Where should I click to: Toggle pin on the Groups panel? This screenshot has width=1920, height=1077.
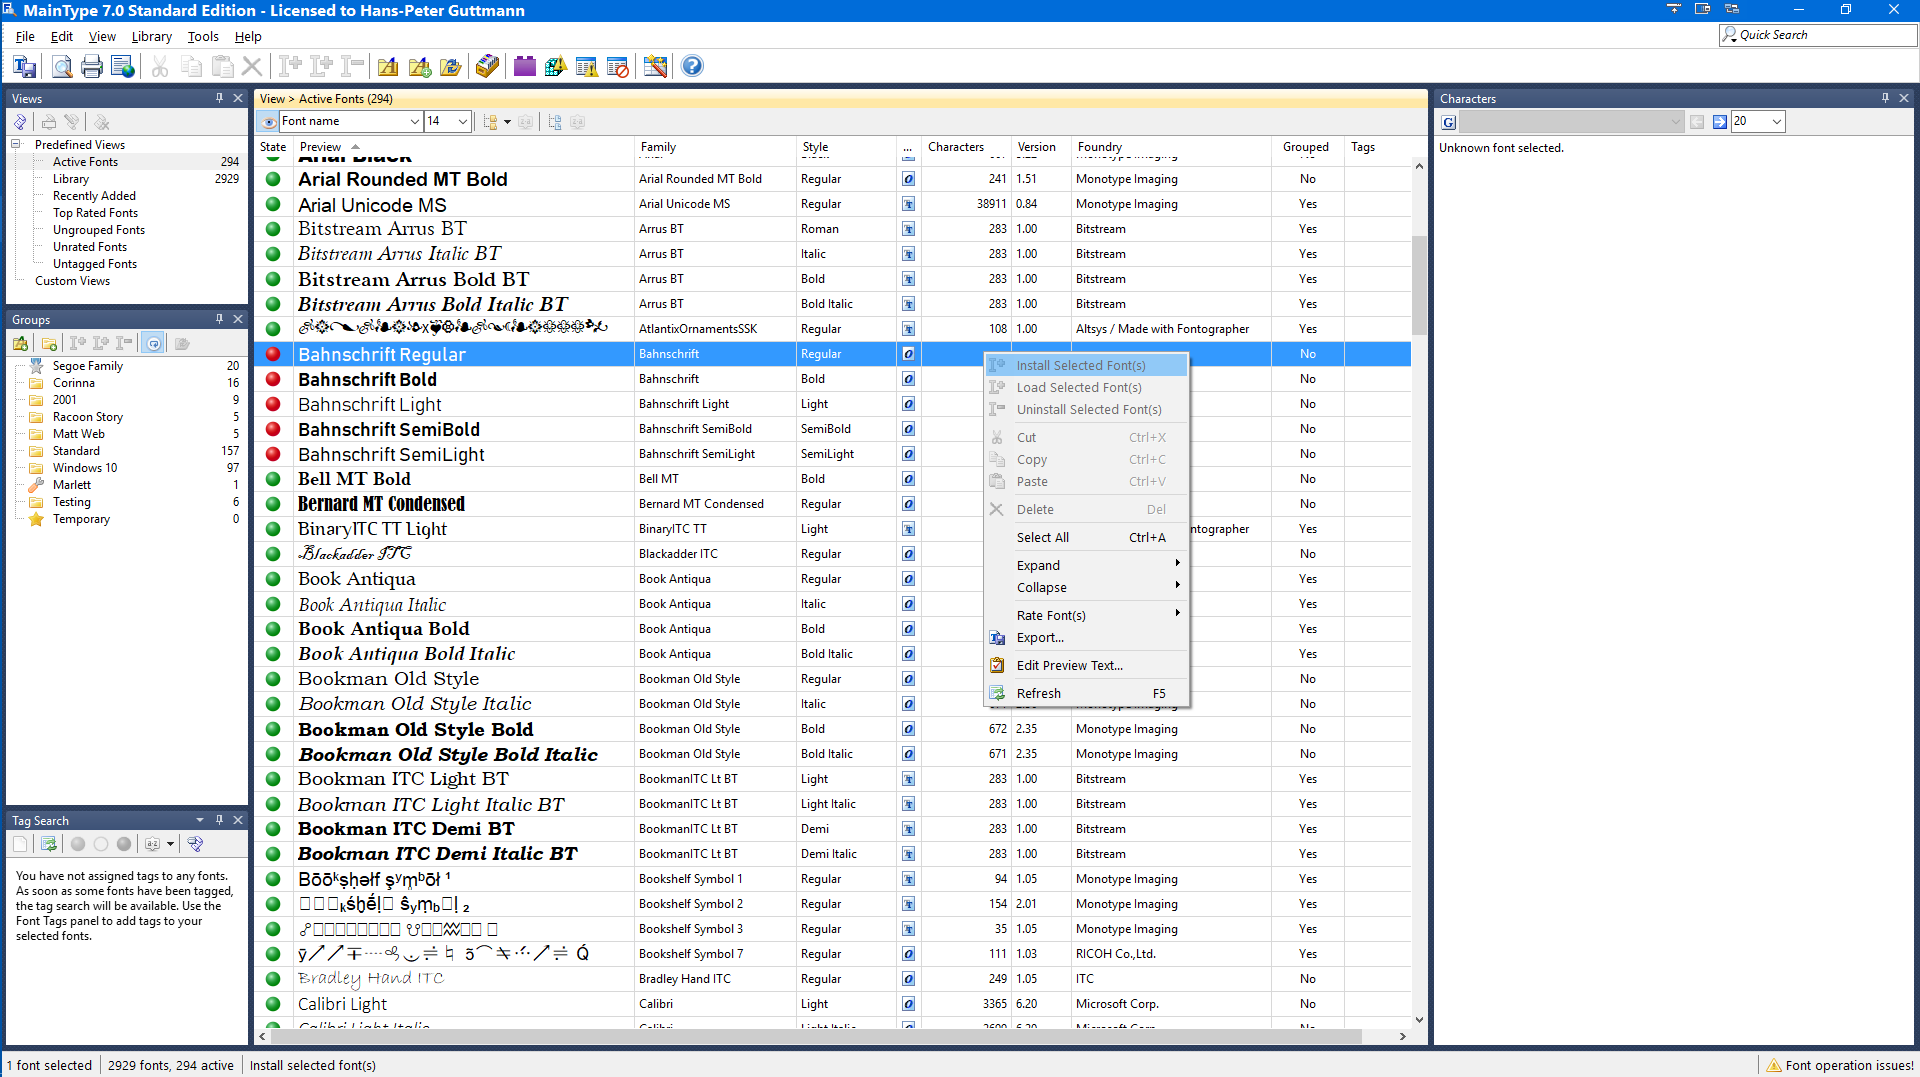pyautogui.click(x=219, y=319)
